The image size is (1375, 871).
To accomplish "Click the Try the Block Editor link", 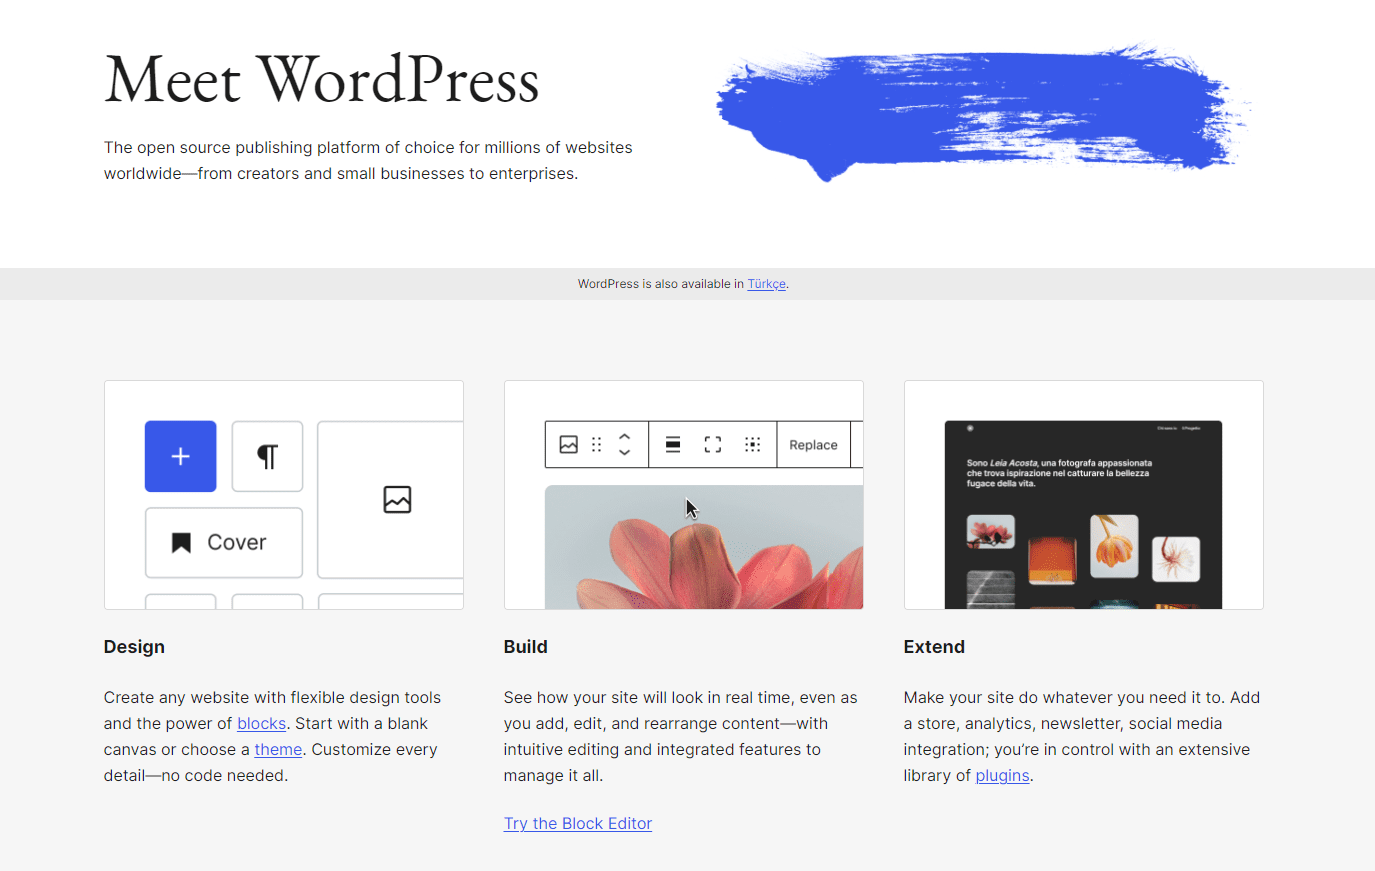I will [577, 823].
